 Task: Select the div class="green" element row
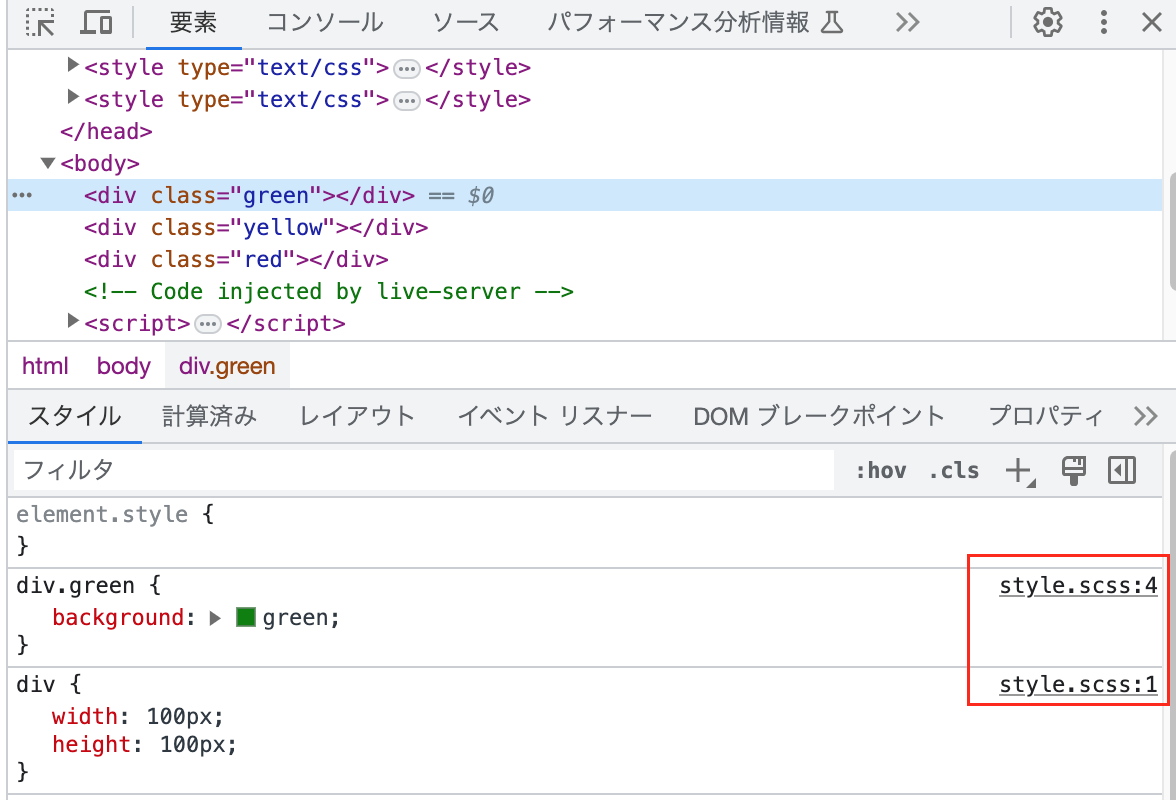[585, 196]
